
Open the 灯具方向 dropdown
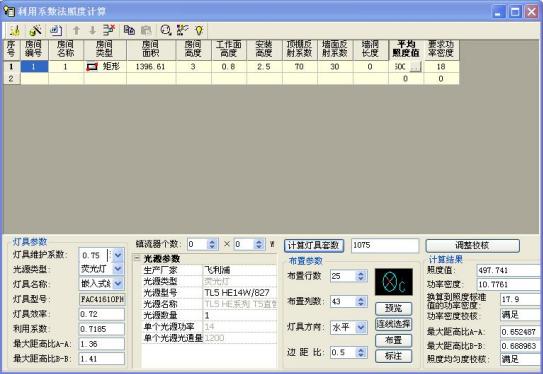361,327
